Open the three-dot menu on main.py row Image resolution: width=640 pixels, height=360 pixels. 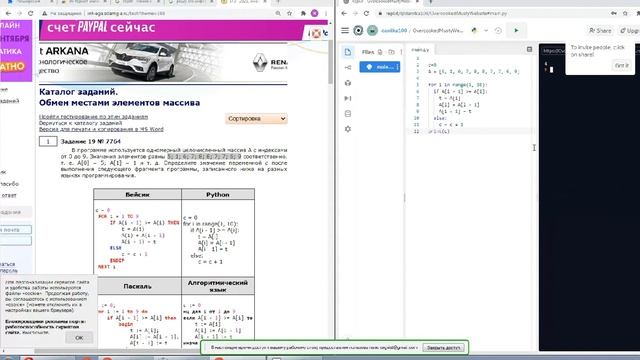(x=397, y=67)
